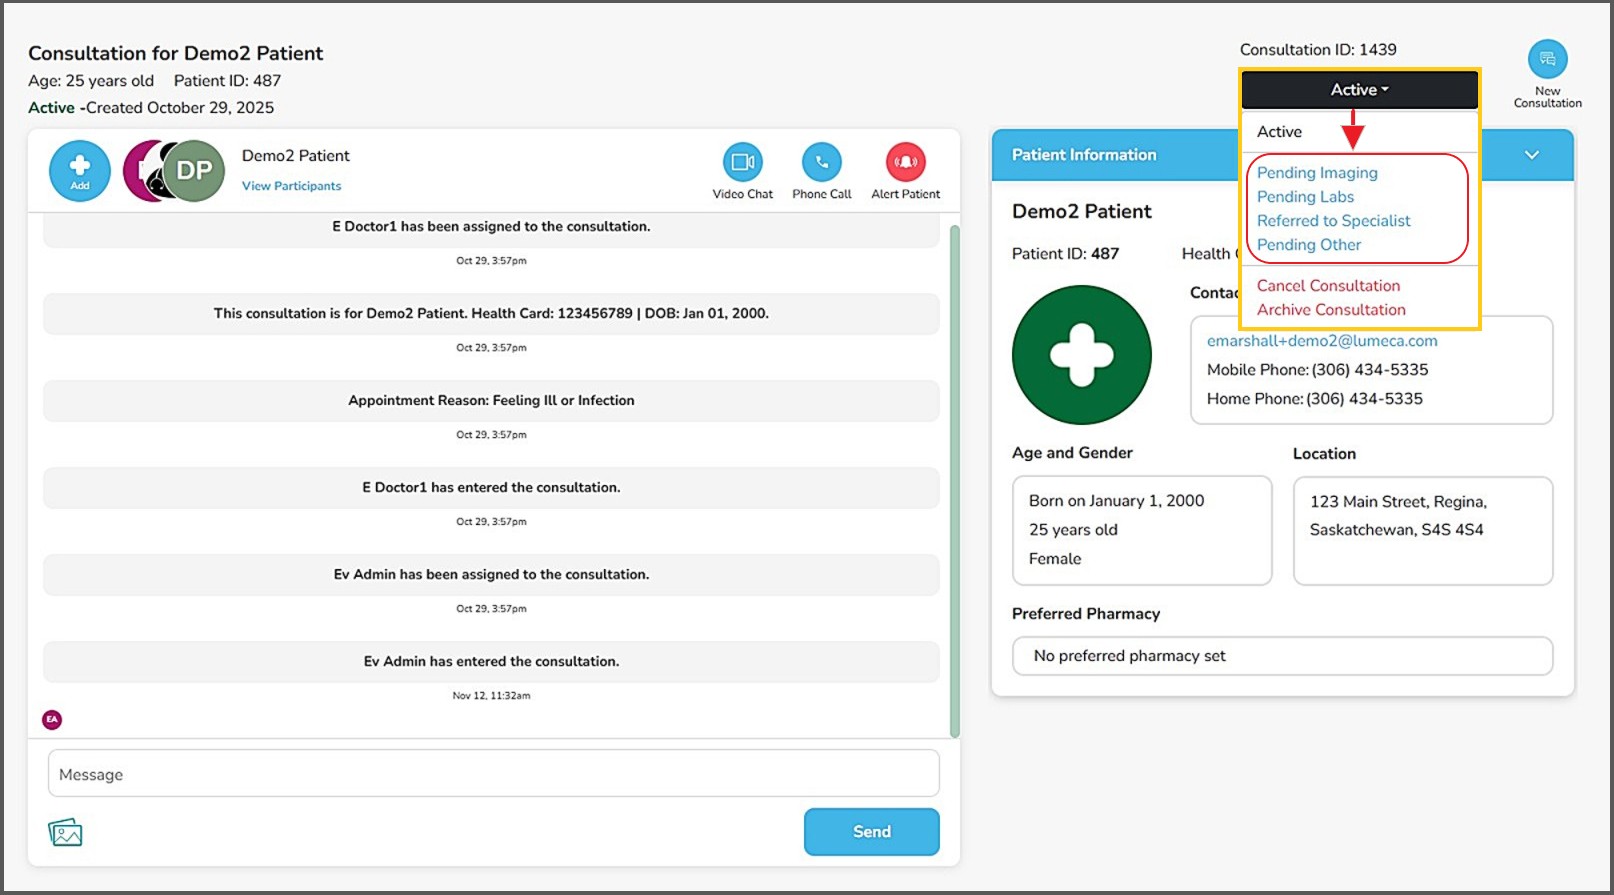Select Pending Labs from status menu
This screenshot has width=1614, height=895.
point(1305,197)
